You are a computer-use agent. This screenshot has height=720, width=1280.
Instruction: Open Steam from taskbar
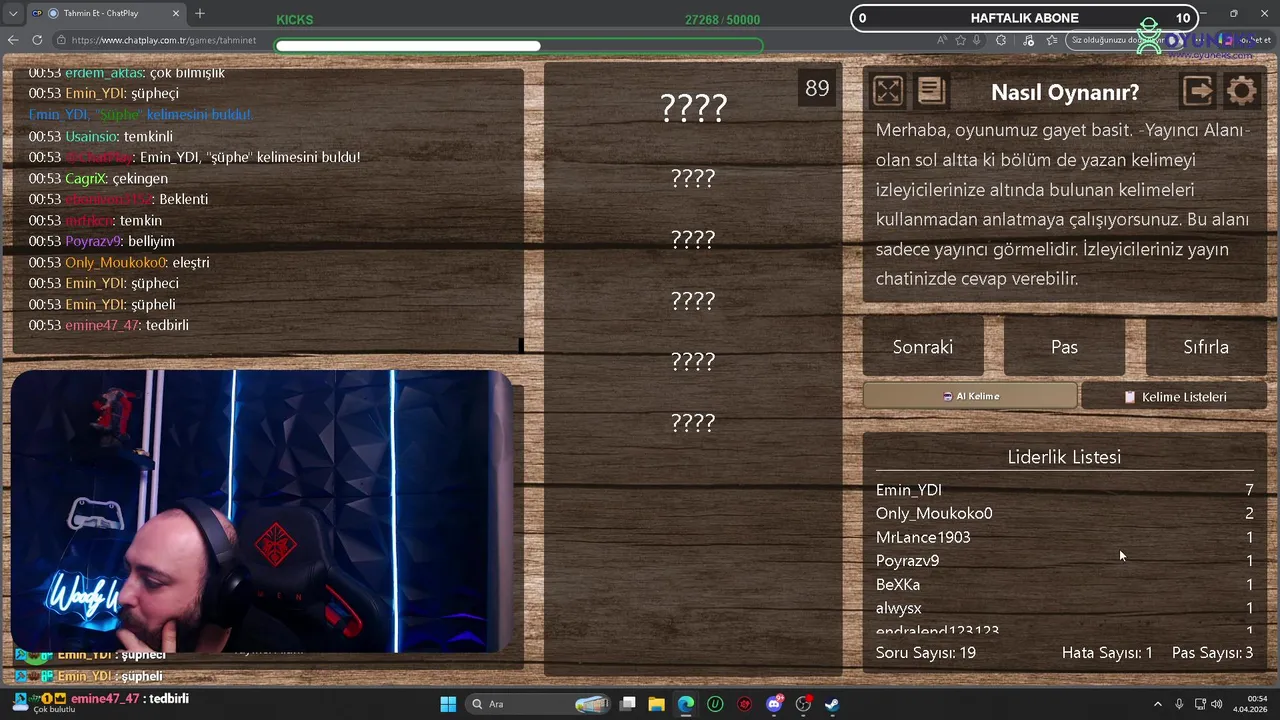click(x=832, y=704)
